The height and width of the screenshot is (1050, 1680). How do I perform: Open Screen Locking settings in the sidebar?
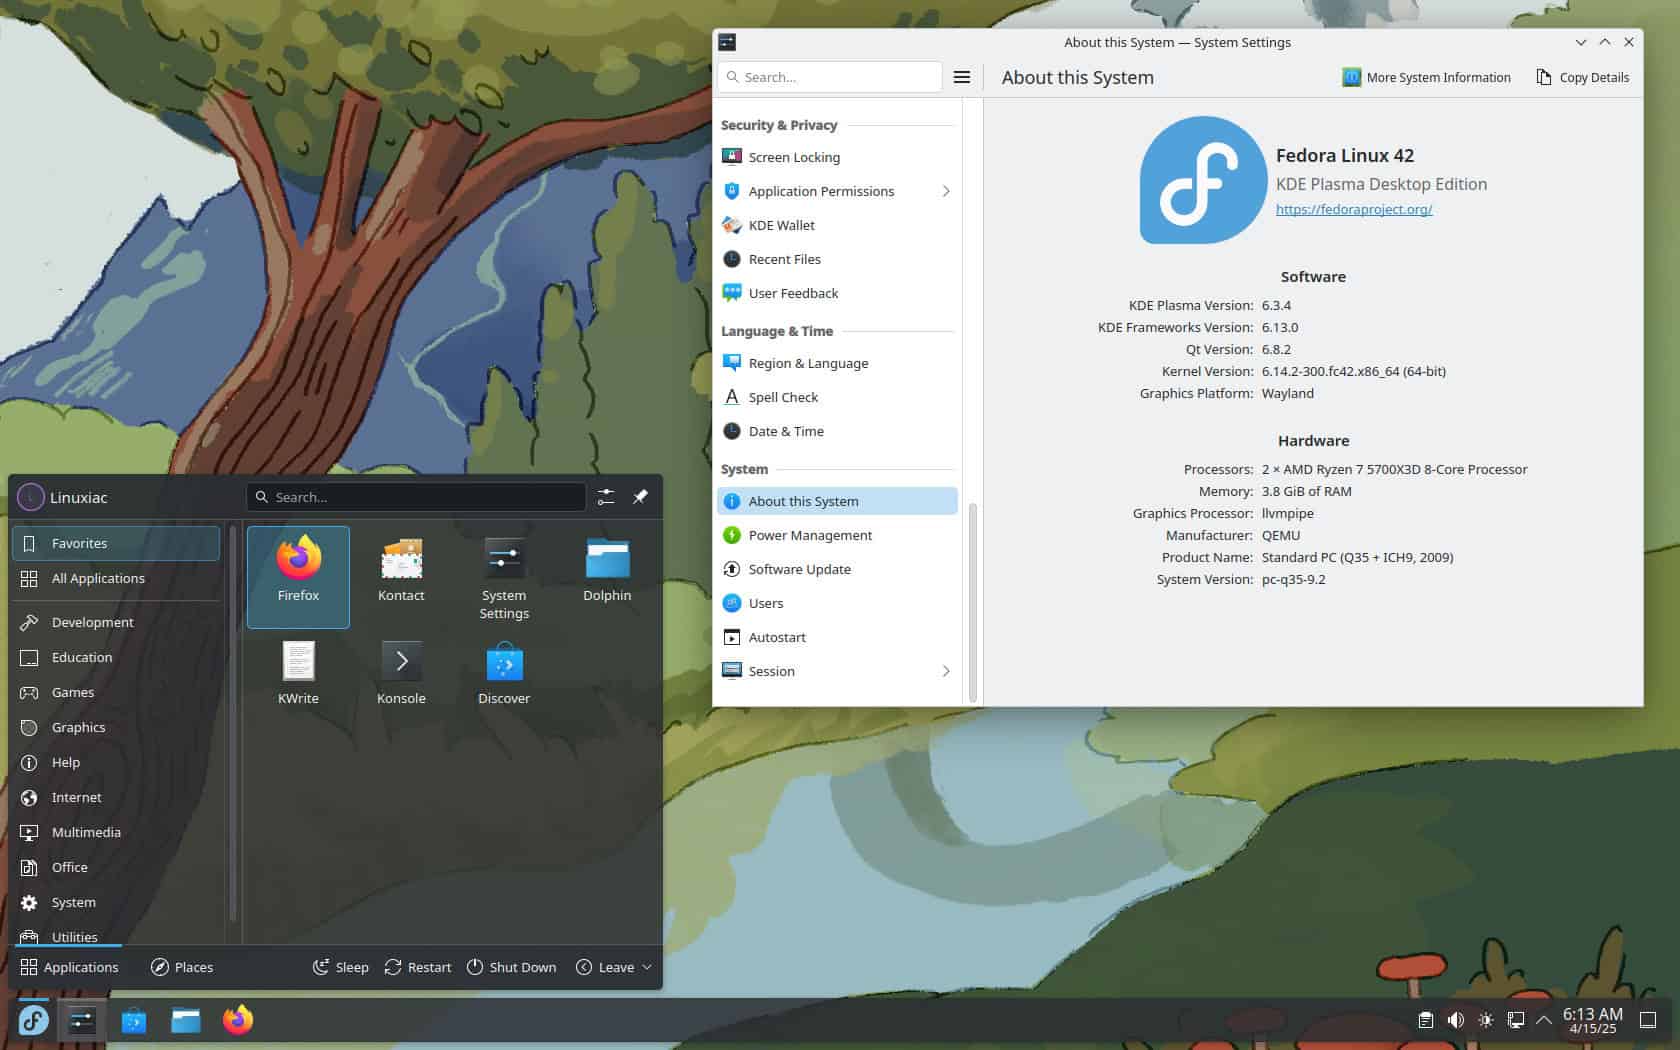(794, 157)
